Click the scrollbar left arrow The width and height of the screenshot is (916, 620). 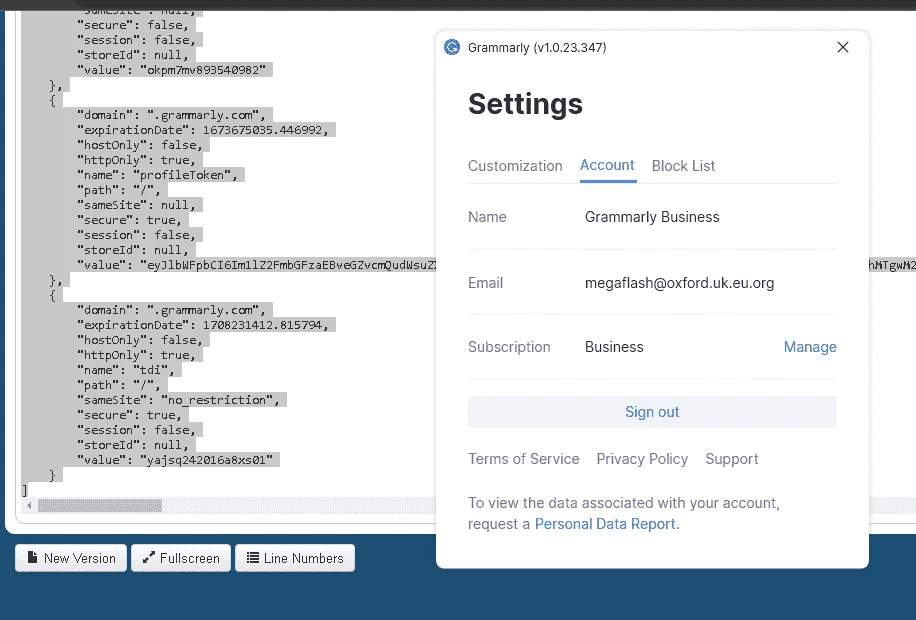coord(29,505)
